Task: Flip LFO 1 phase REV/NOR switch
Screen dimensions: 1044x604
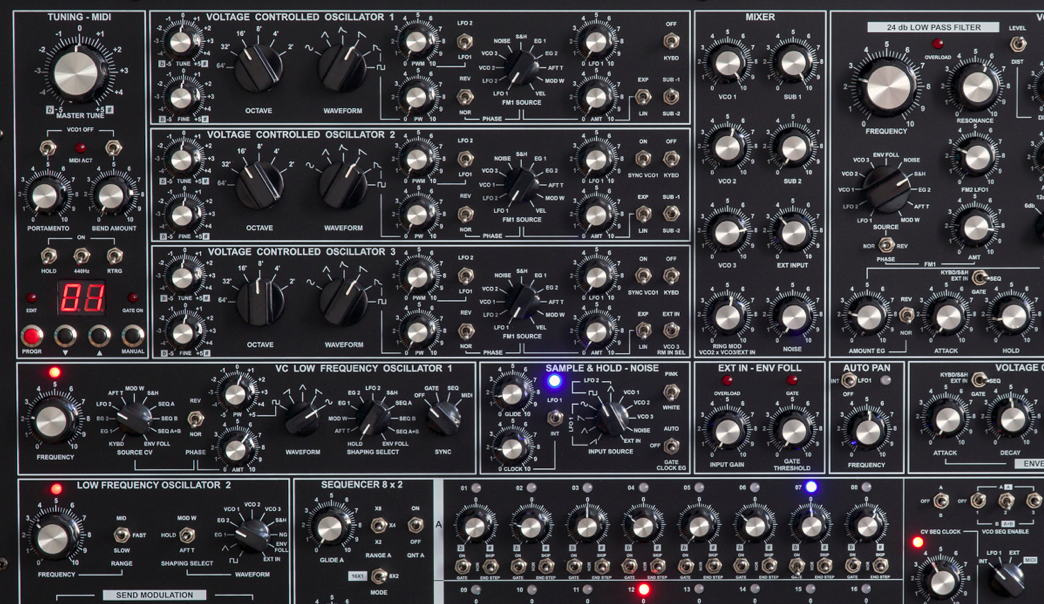Action: coord(195,418)
